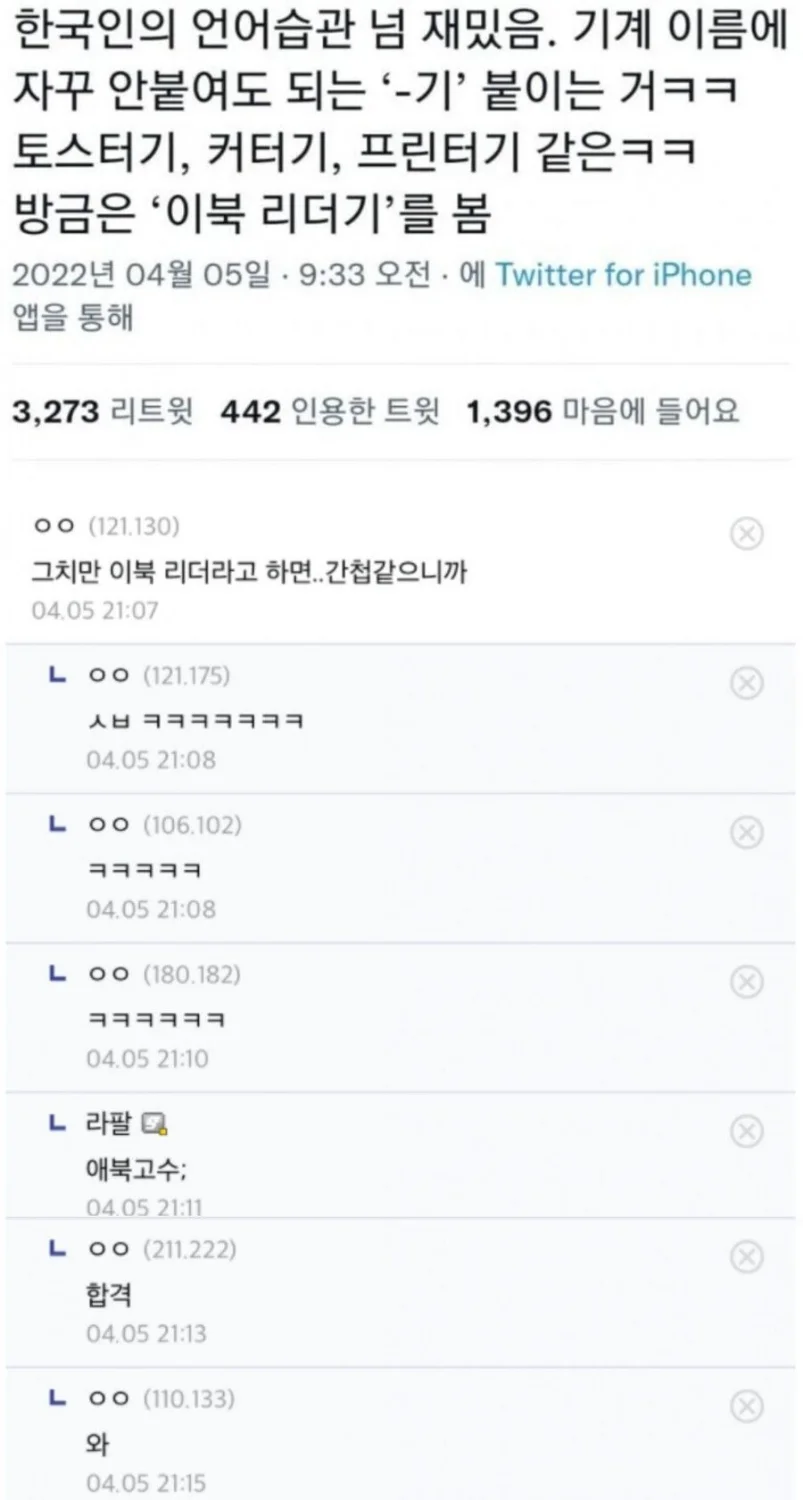Delete the reply from ㅇㅇ (180.182)
The image size is (803, 1500).
(747, 982)
